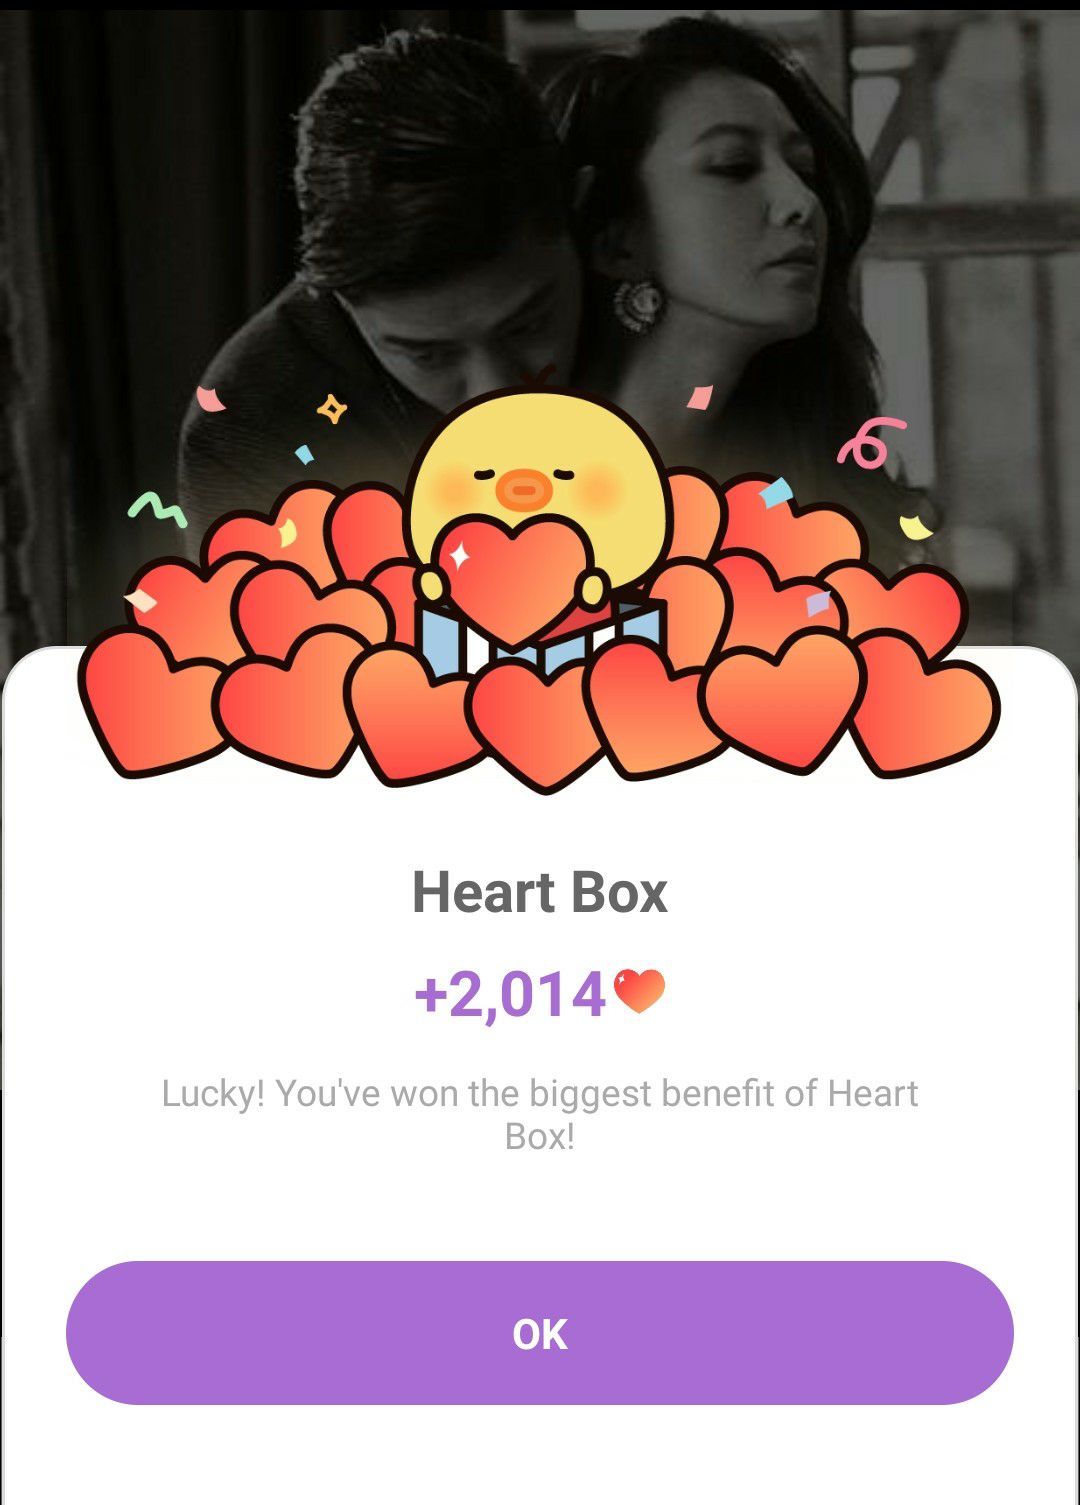Tap the yellow confetti piece beside pink spiral
1080x1505 pixels.
(x=915, y=526)
